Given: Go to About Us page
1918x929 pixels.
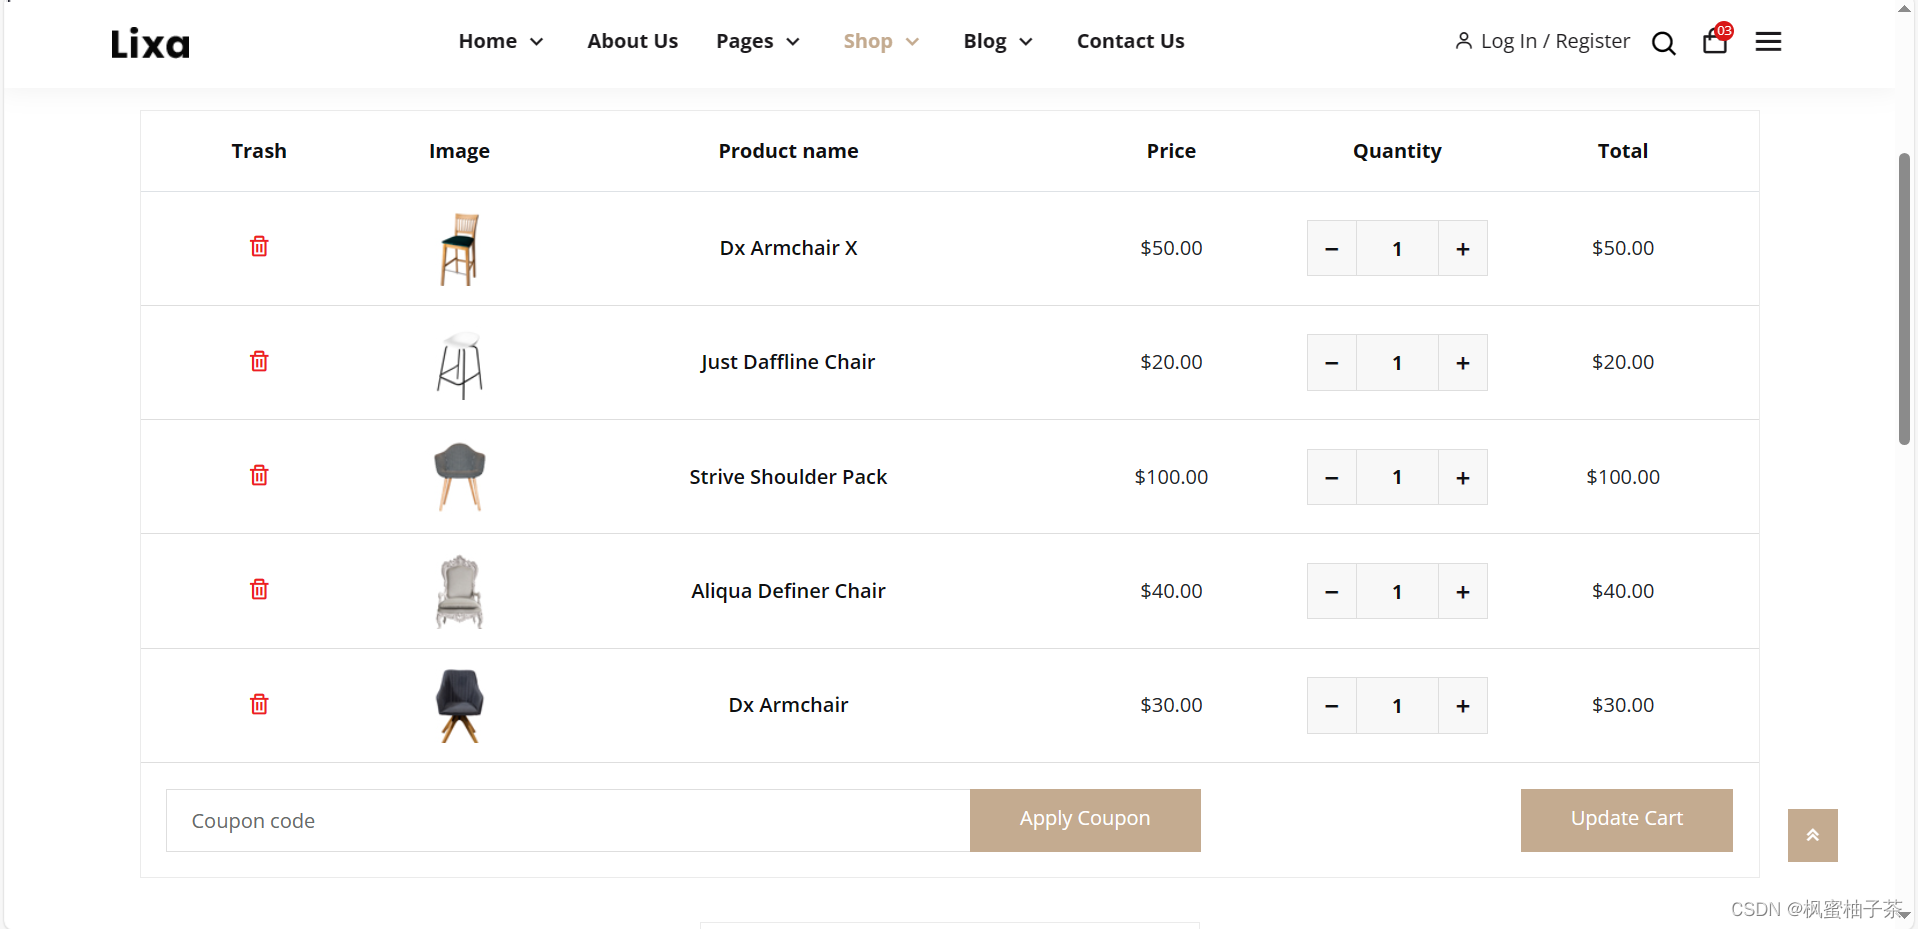Looking at the screenshot, I should click(632, 41).
